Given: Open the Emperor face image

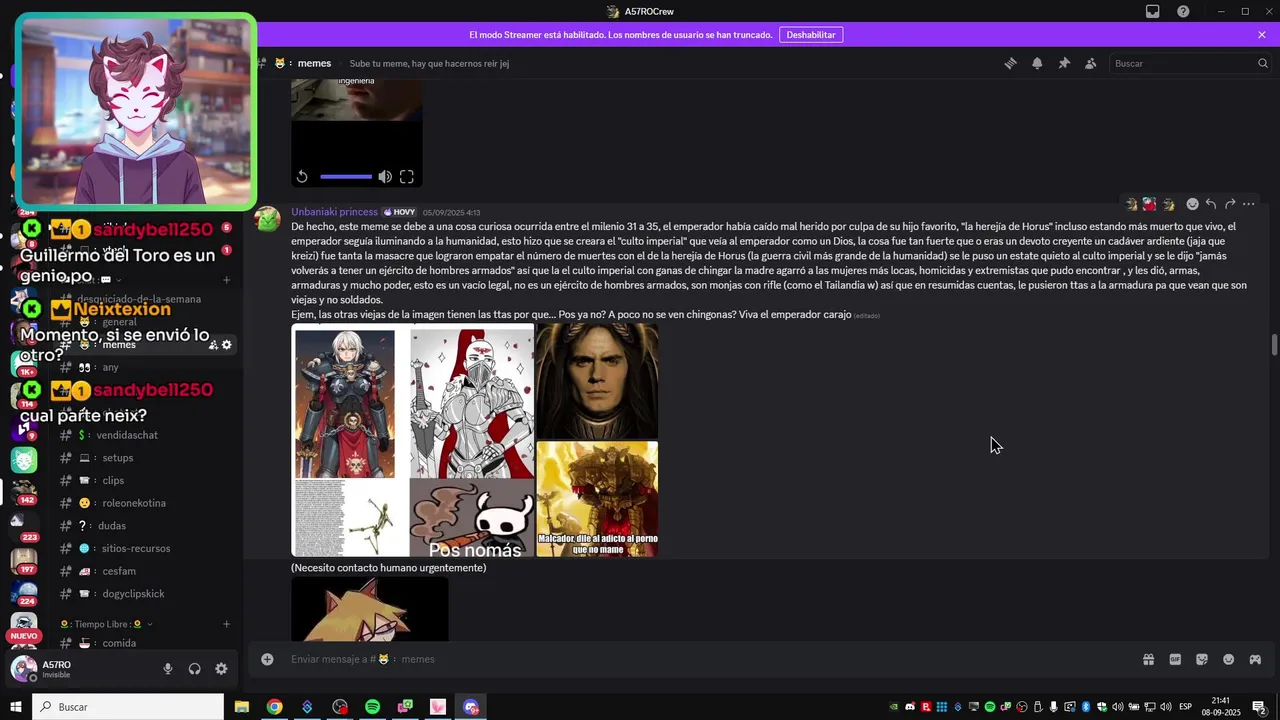Looking at the screenshot, I should 597,380.
